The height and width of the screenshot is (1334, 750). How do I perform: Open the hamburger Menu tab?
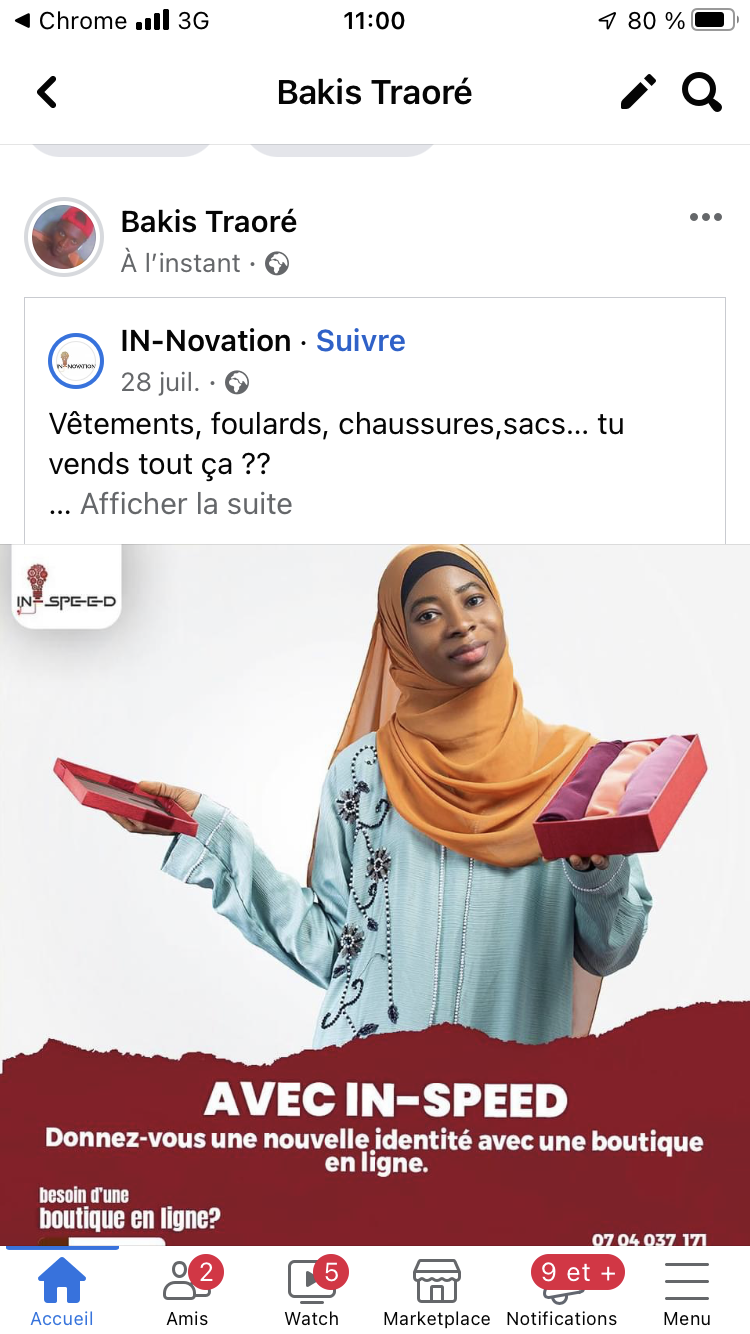tap(687, 1290)
